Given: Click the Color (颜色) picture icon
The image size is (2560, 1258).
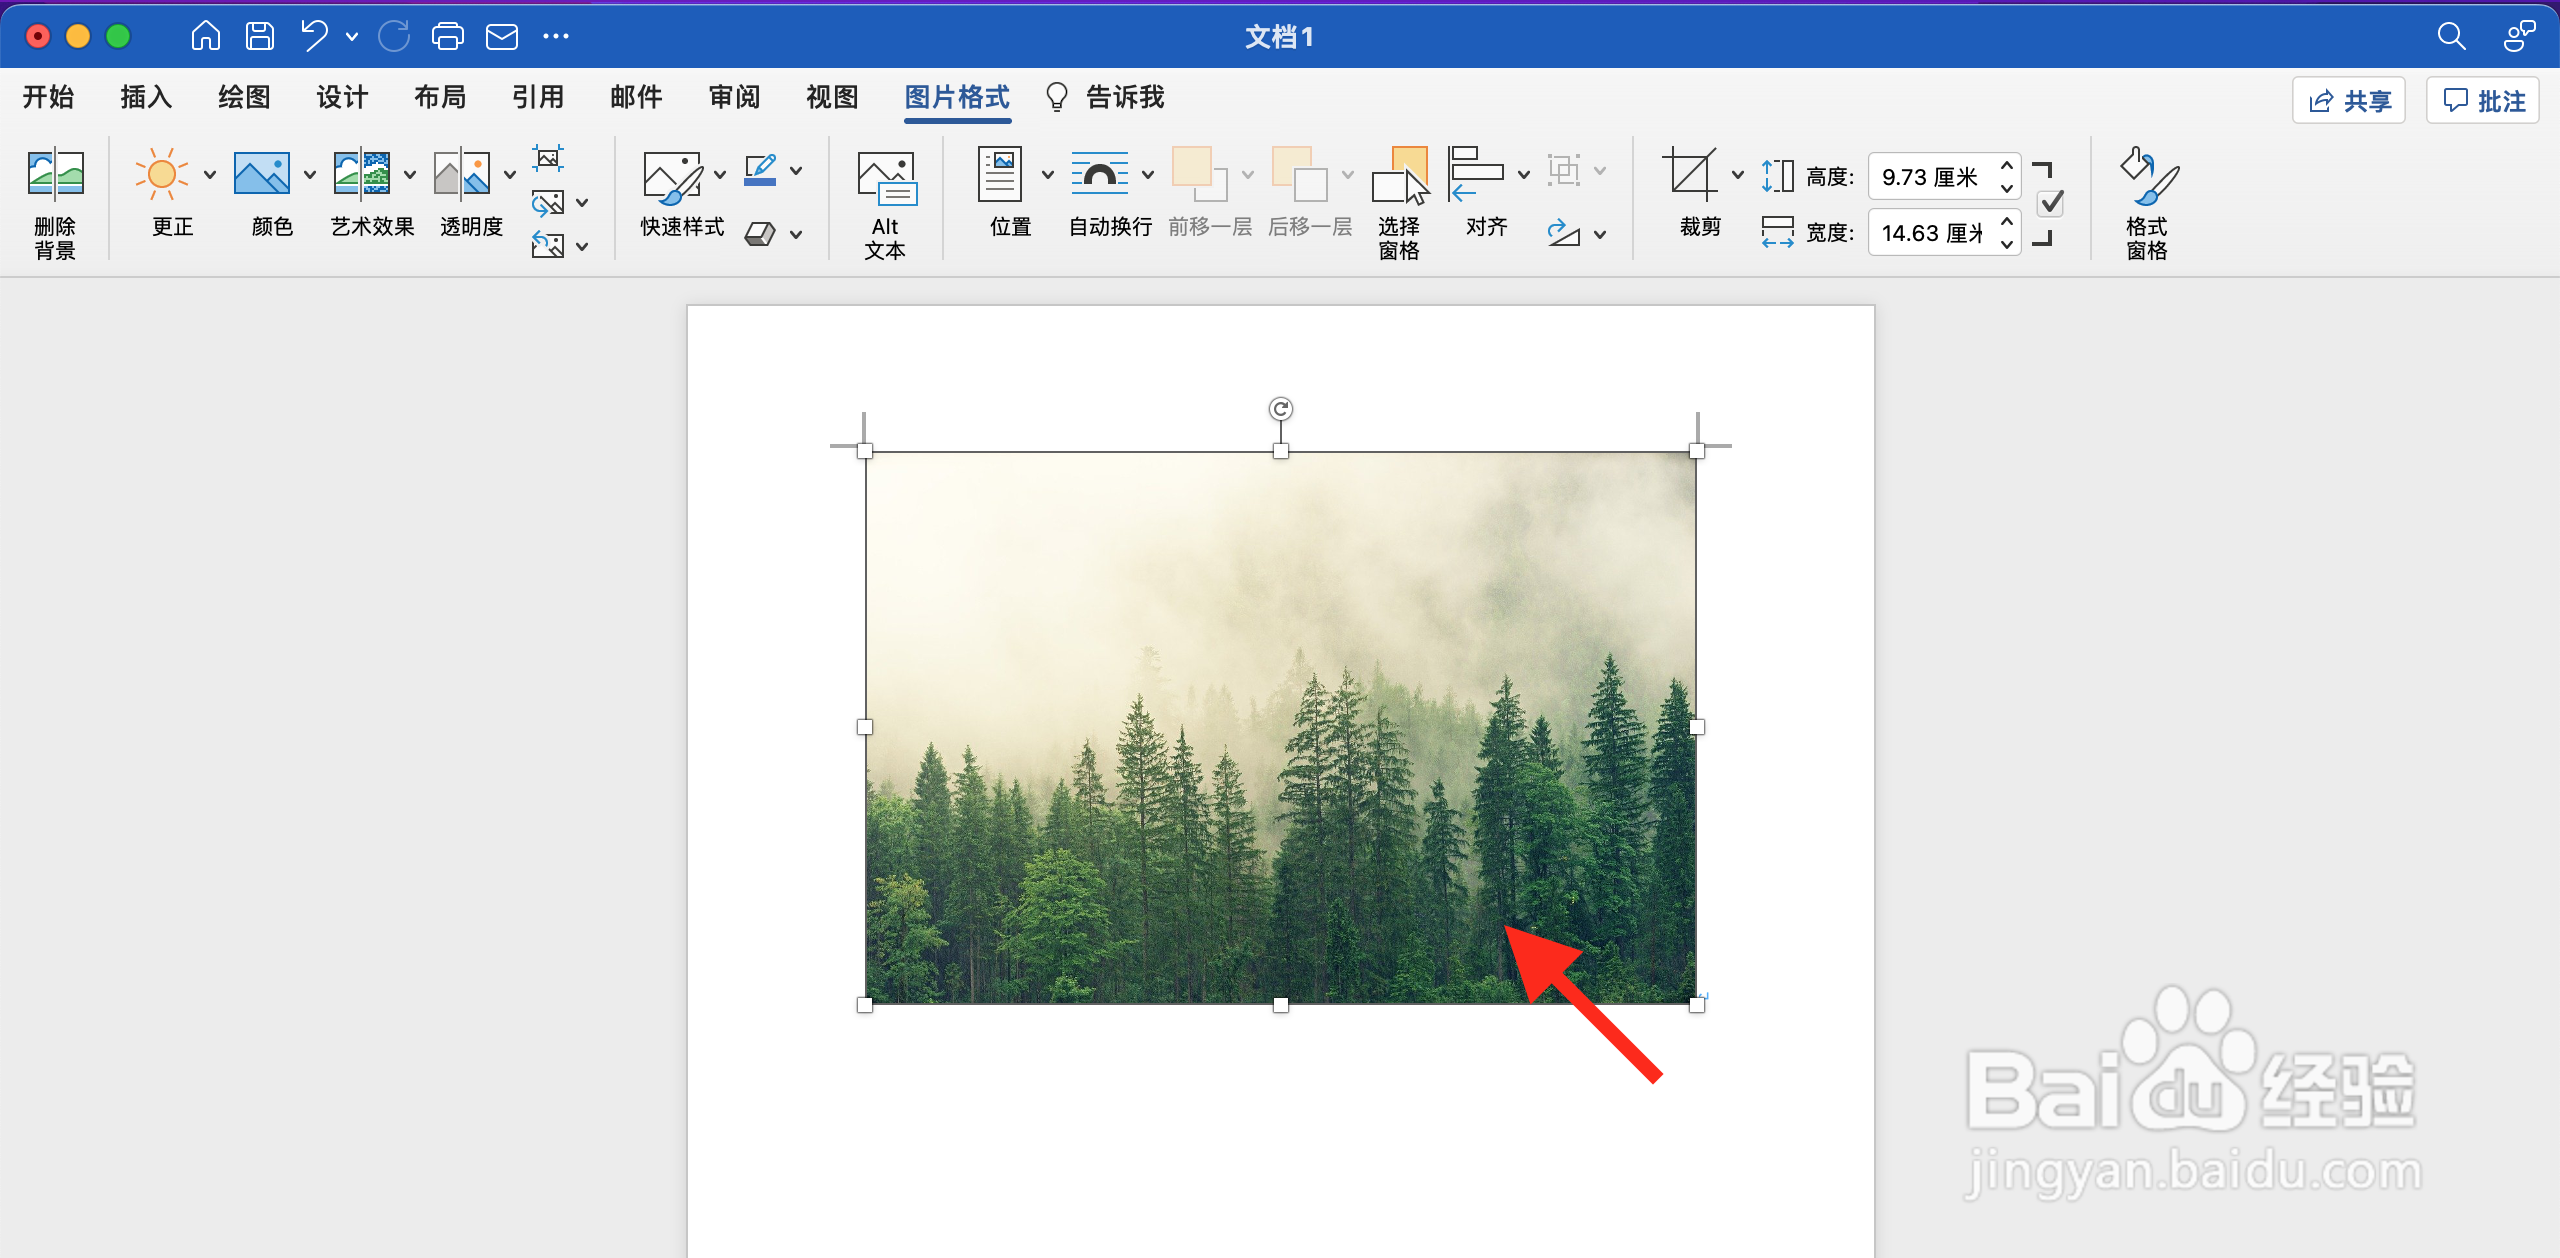Looking at the screenshot, I should pos(261,175).
